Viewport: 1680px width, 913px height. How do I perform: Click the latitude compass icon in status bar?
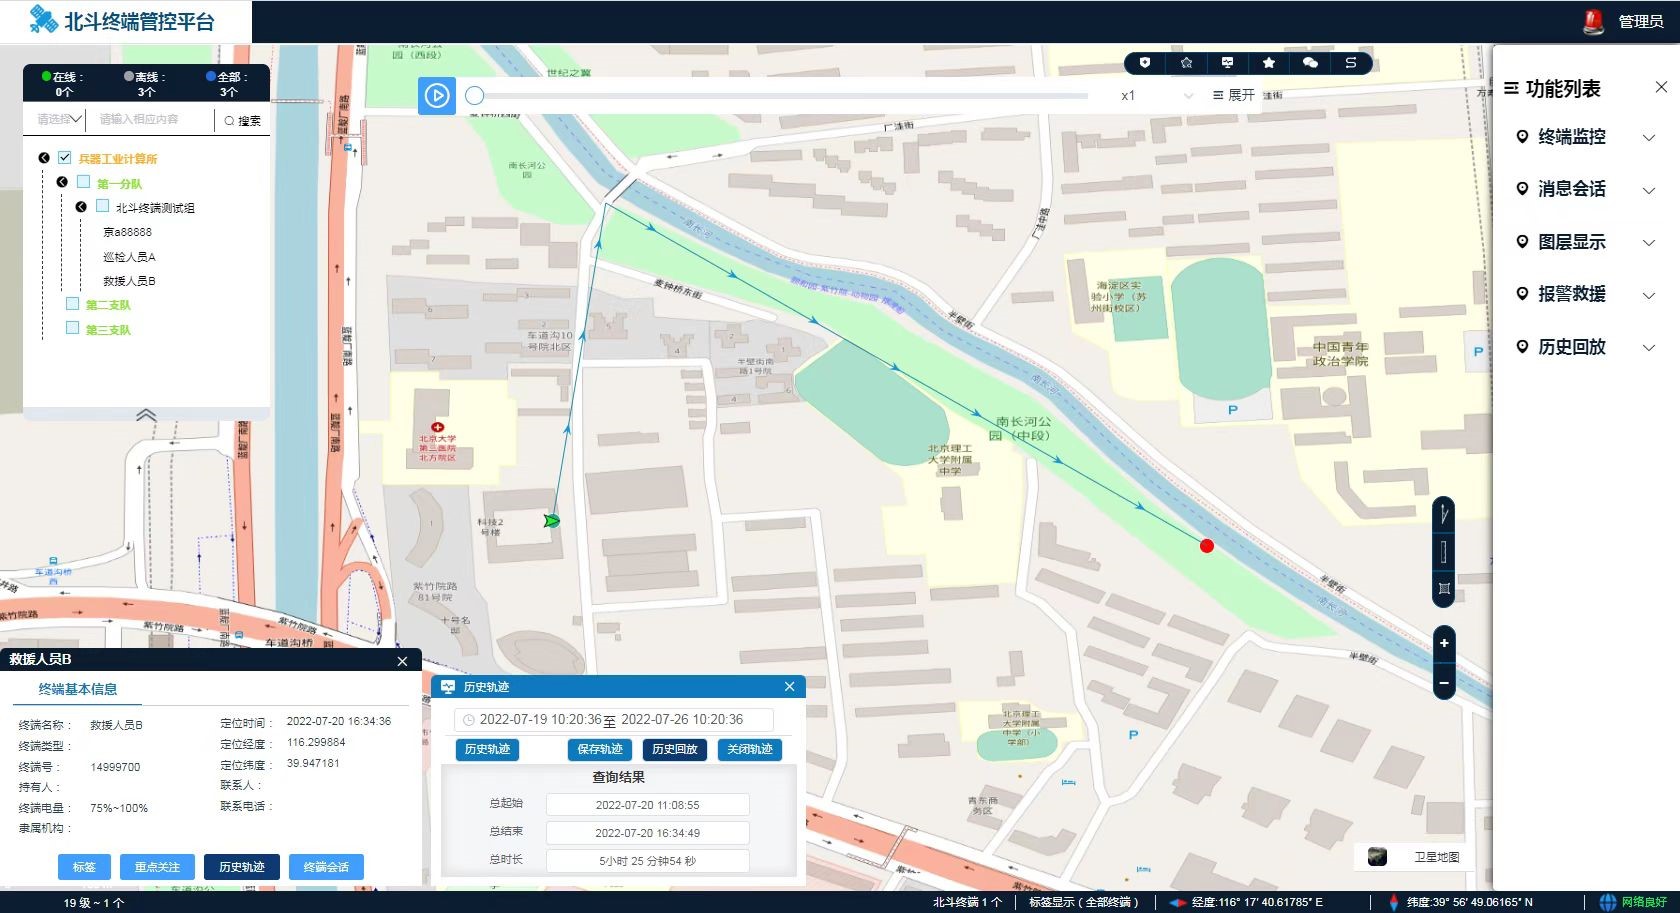pyautogui.click(x=1394, y=902)
